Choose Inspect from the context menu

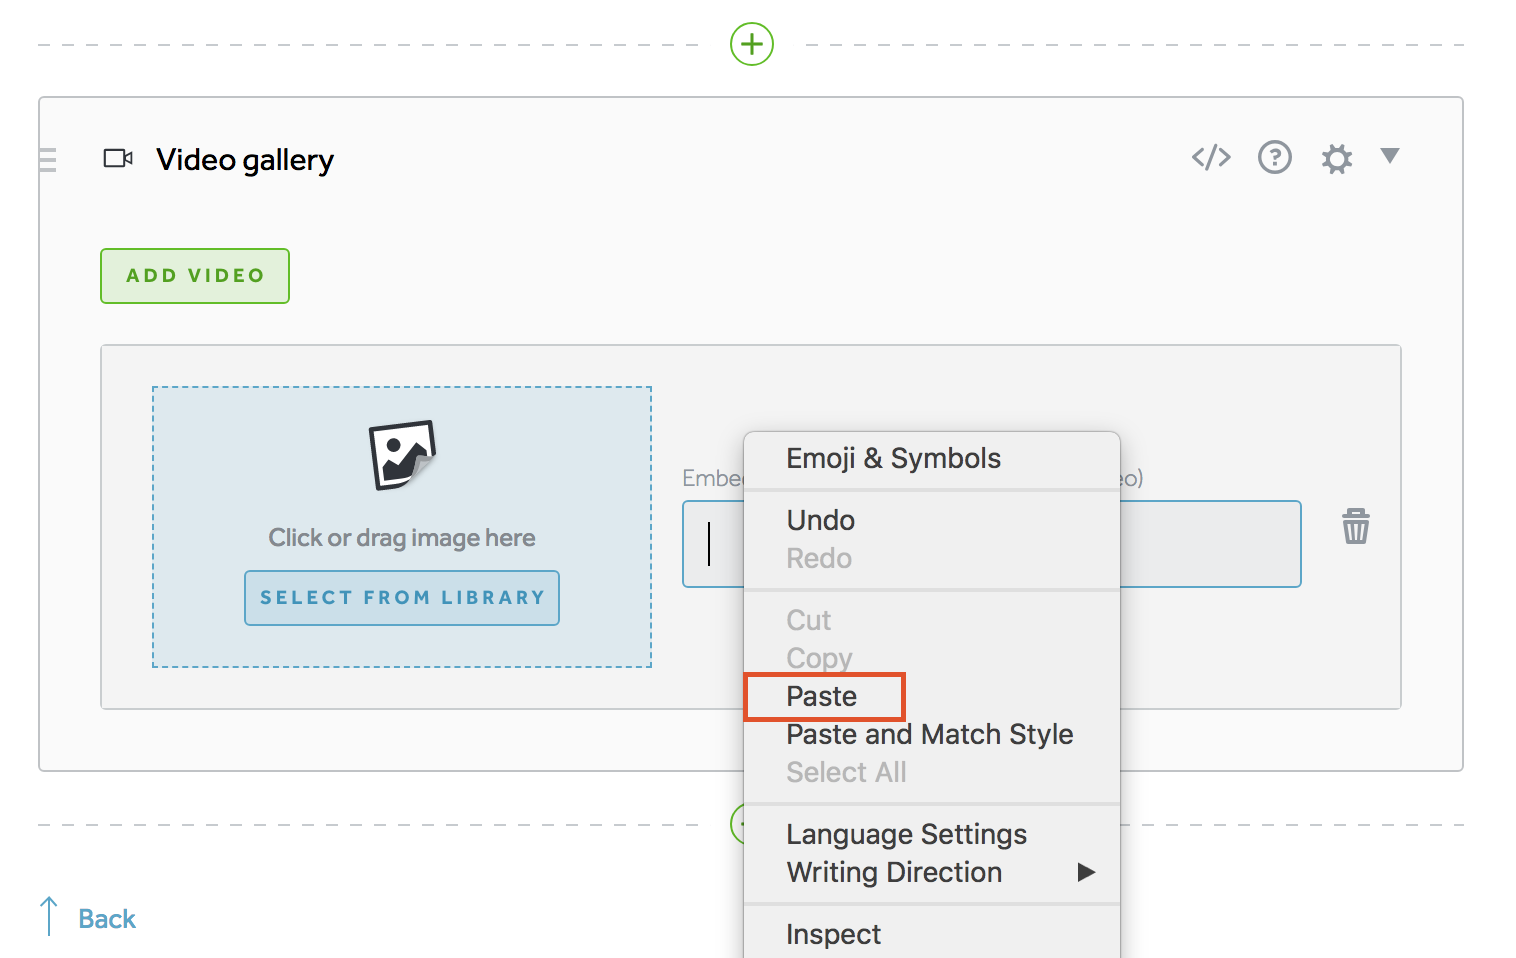833,934
